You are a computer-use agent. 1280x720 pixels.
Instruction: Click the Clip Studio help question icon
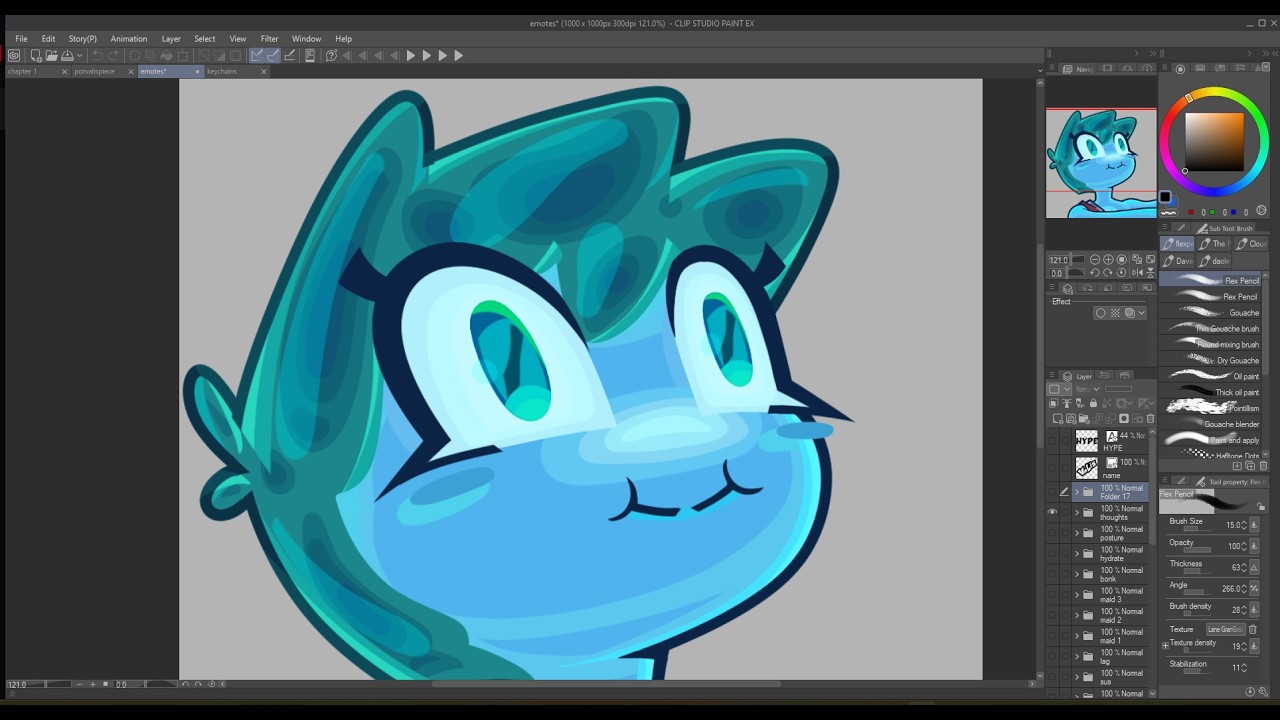(331, 56)
